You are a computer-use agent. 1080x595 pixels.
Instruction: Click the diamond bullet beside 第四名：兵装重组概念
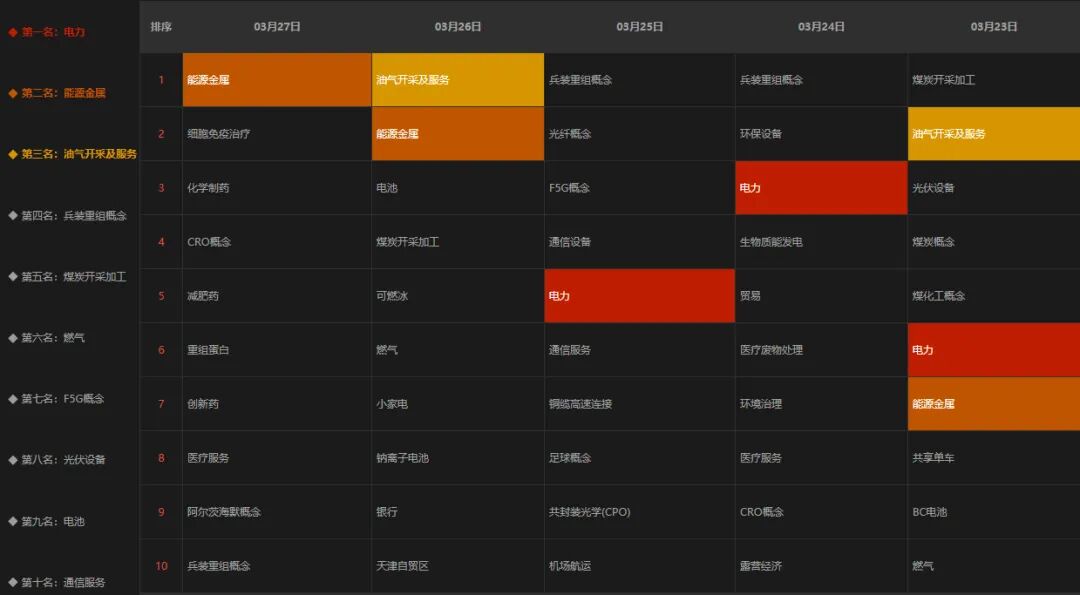click(13, 215)
